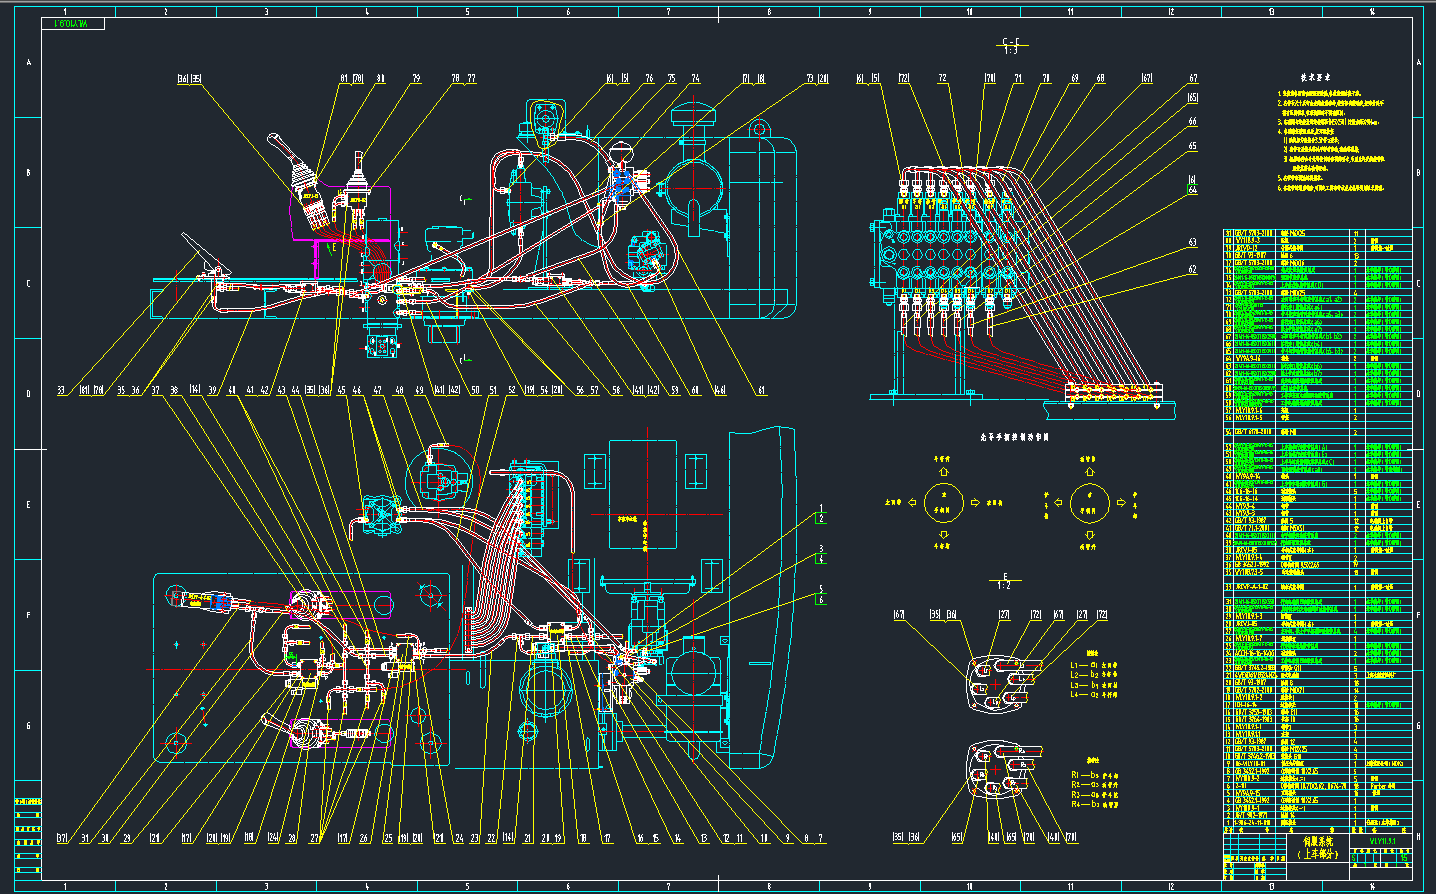Click the C-C 1:3 section view title
This screenshot has width=1436, height=894.
[x=1010, y=45]
